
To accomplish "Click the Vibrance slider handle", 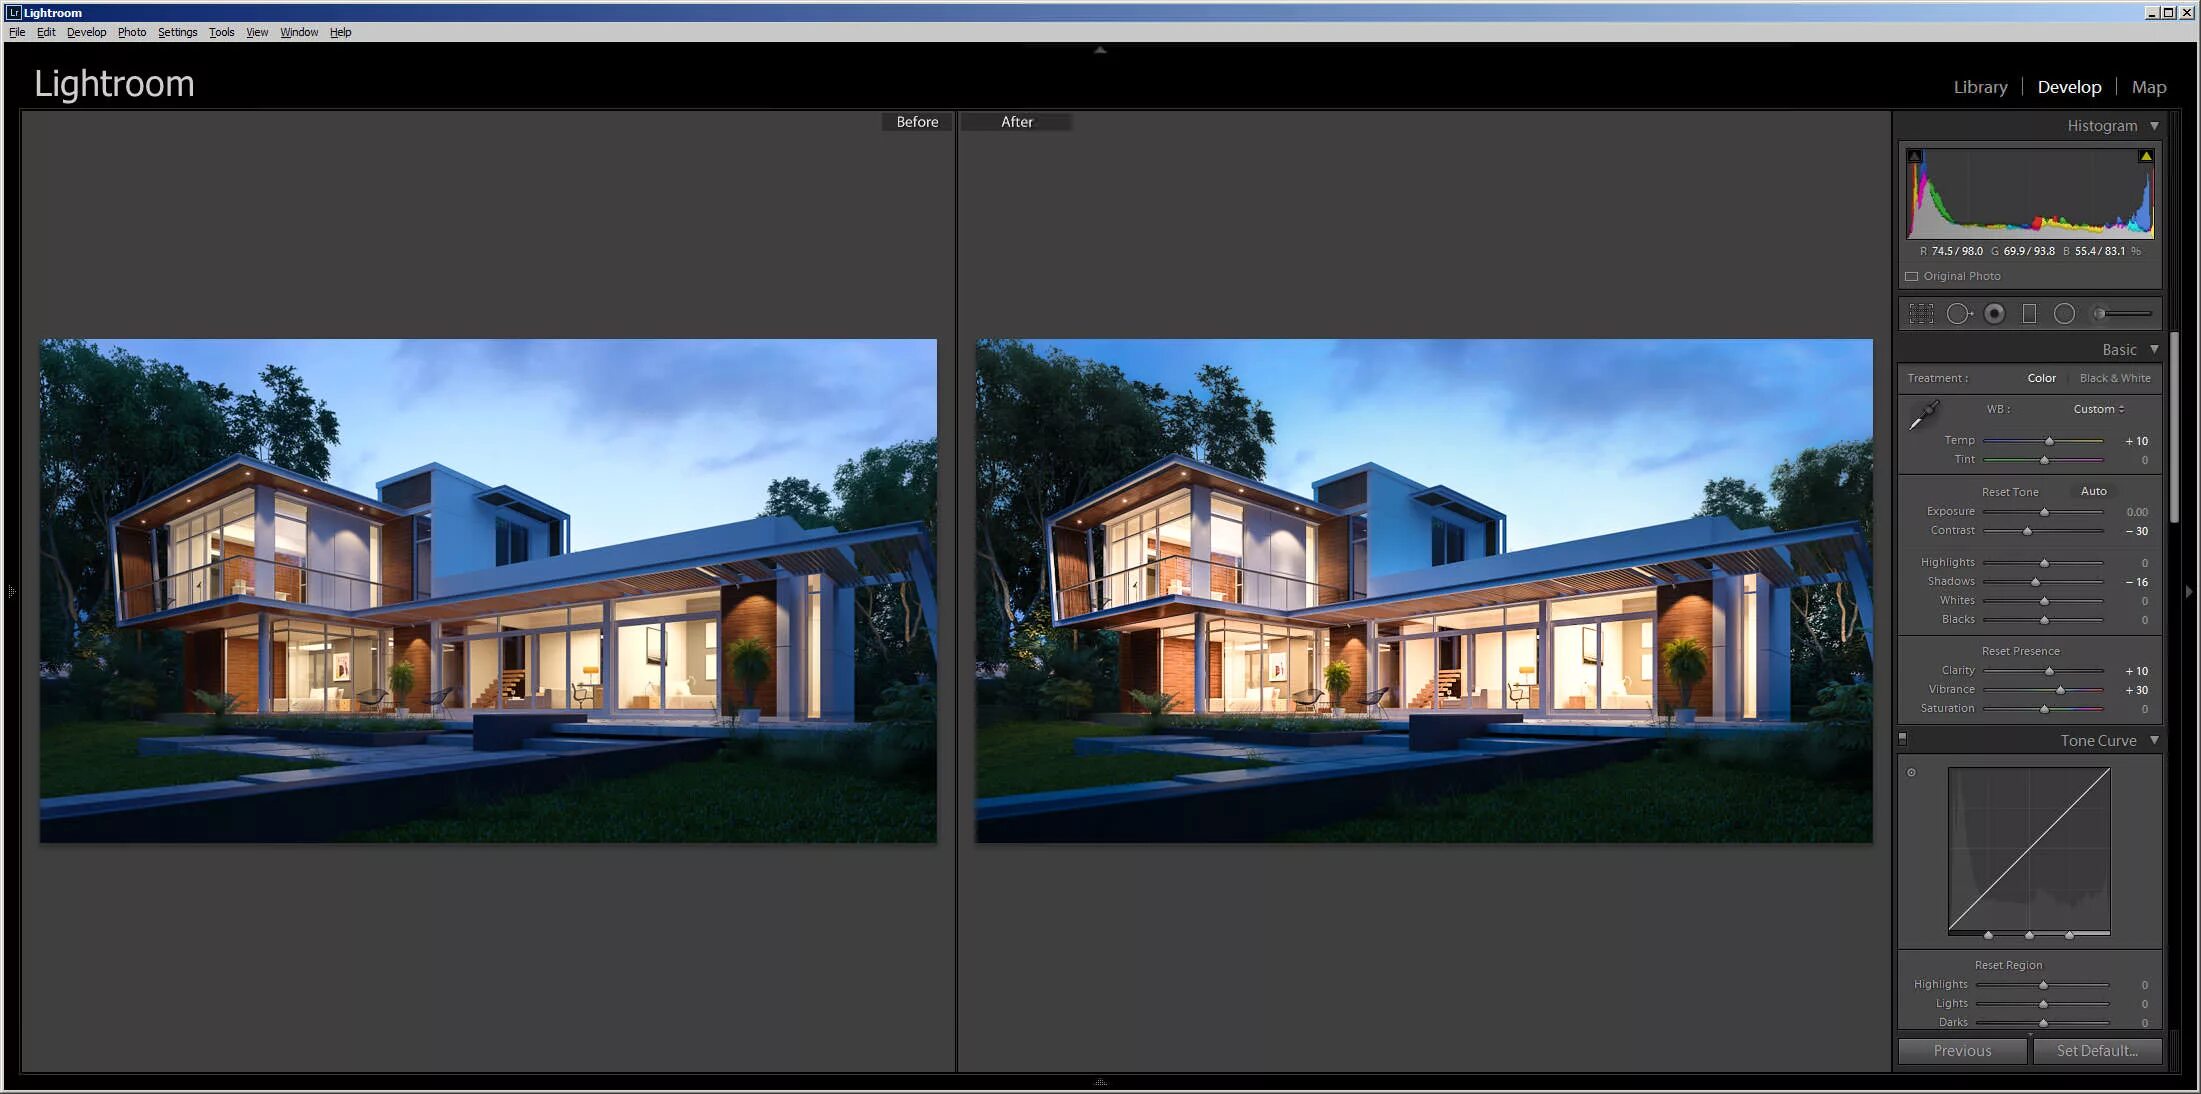I will [x=2060, y=690].
